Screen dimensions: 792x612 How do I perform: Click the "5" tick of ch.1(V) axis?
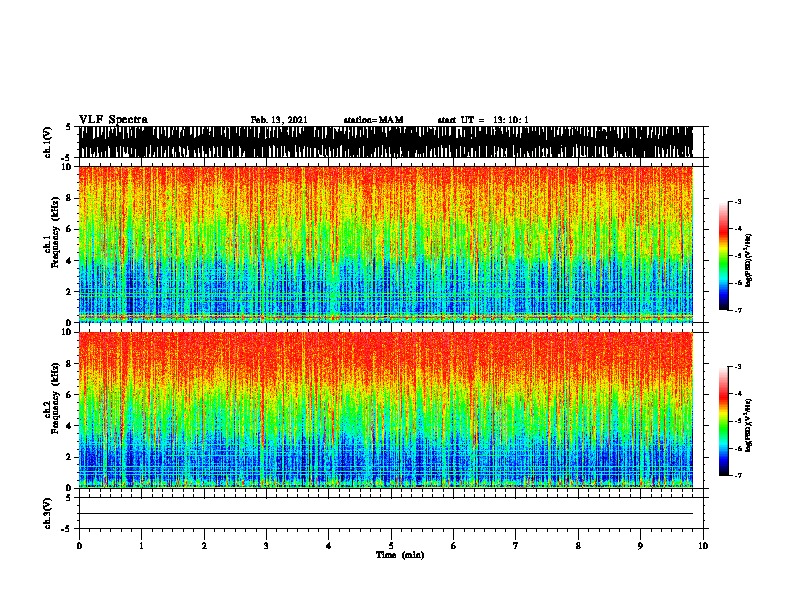pos(69,127)
